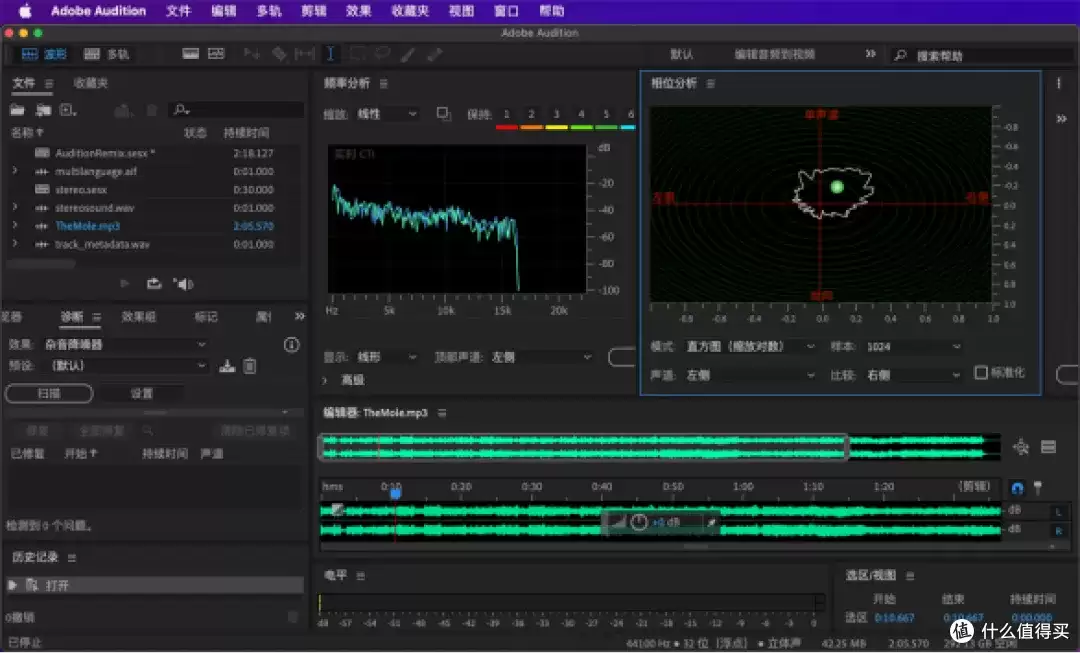Select the Move tool in toolbar
1080x654 pixels.
click(251, 54)
